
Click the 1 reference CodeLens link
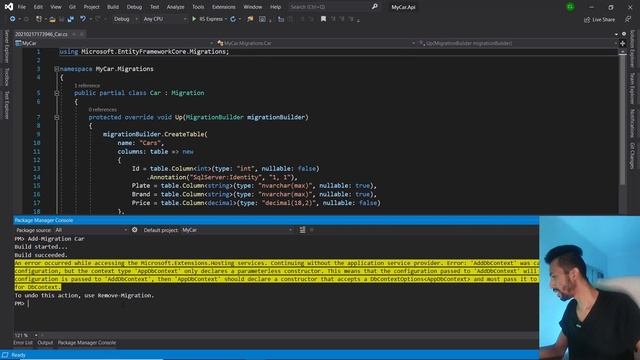coord(87,86)
